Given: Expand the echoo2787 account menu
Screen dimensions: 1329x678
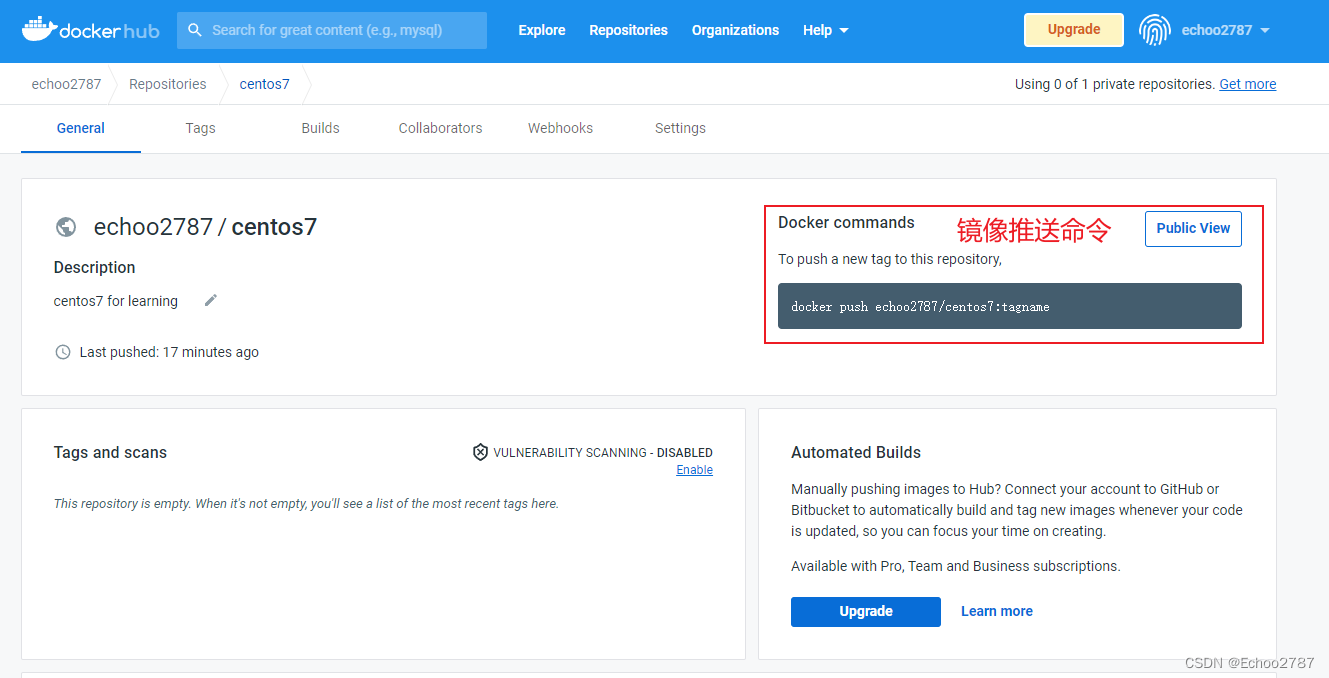Looking at the screenshot, I should (x=1225, y=30).
